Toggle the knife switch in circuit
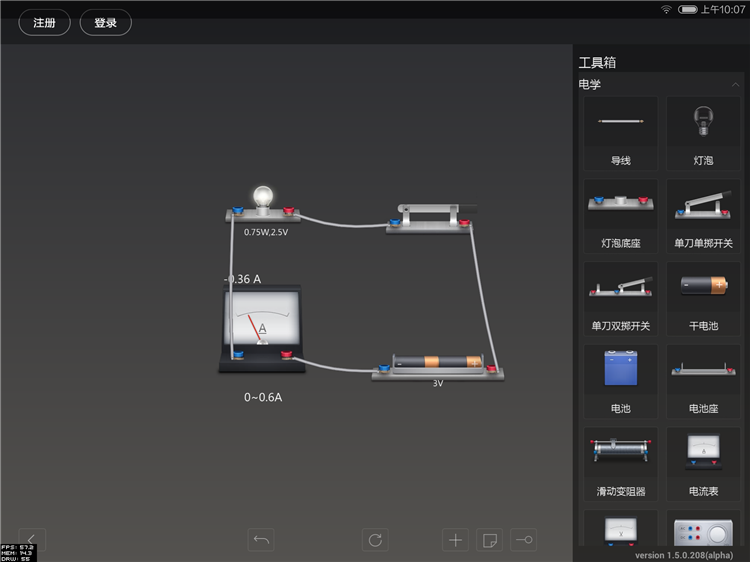This screenshot has width=750, height=562. (438, 209)
